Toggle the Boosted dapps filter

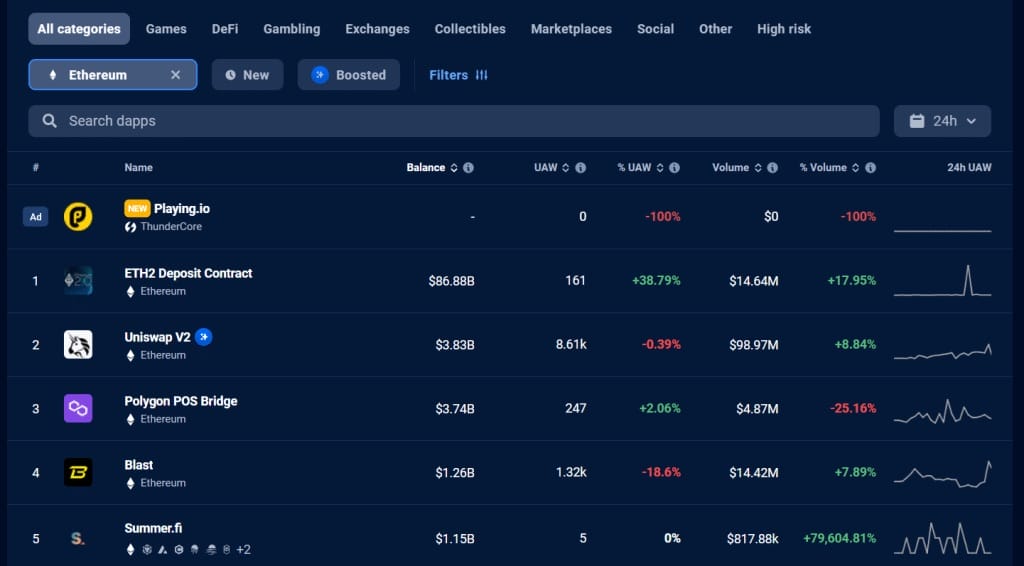pyautogui.click(x=348, y=75)
